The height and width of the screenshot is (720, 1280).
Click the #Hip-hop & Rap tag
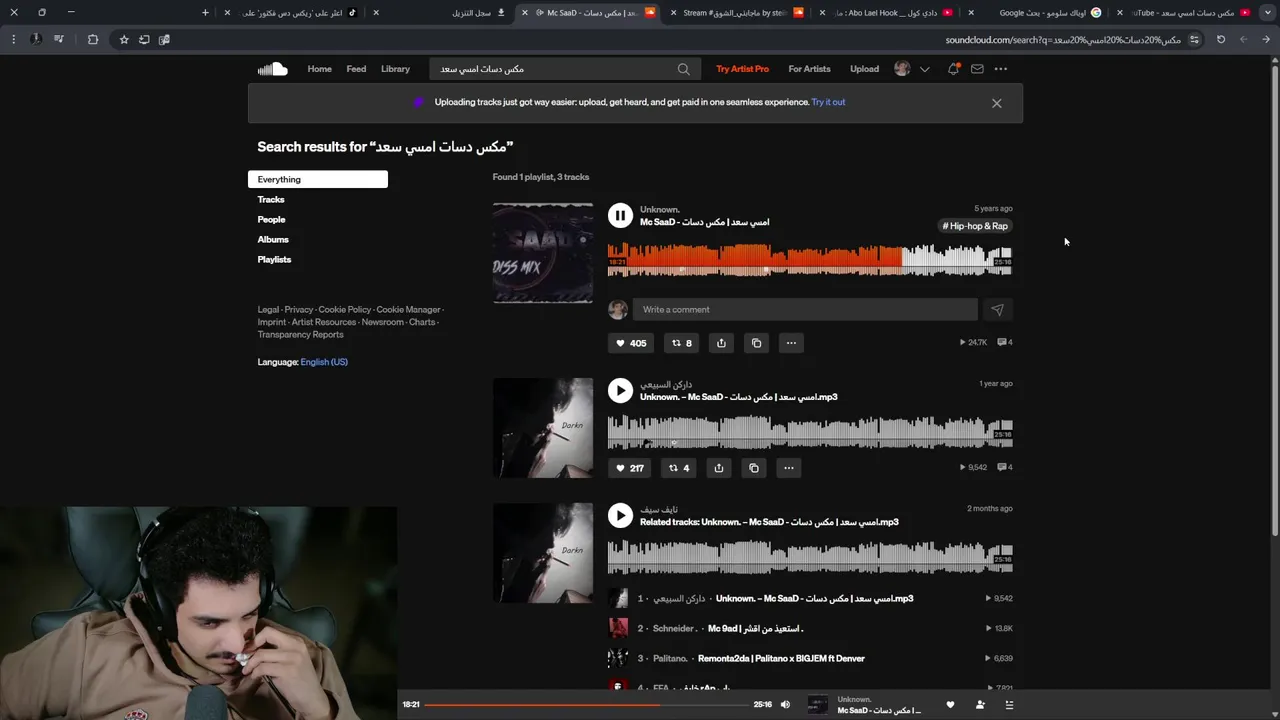[975, 226]
